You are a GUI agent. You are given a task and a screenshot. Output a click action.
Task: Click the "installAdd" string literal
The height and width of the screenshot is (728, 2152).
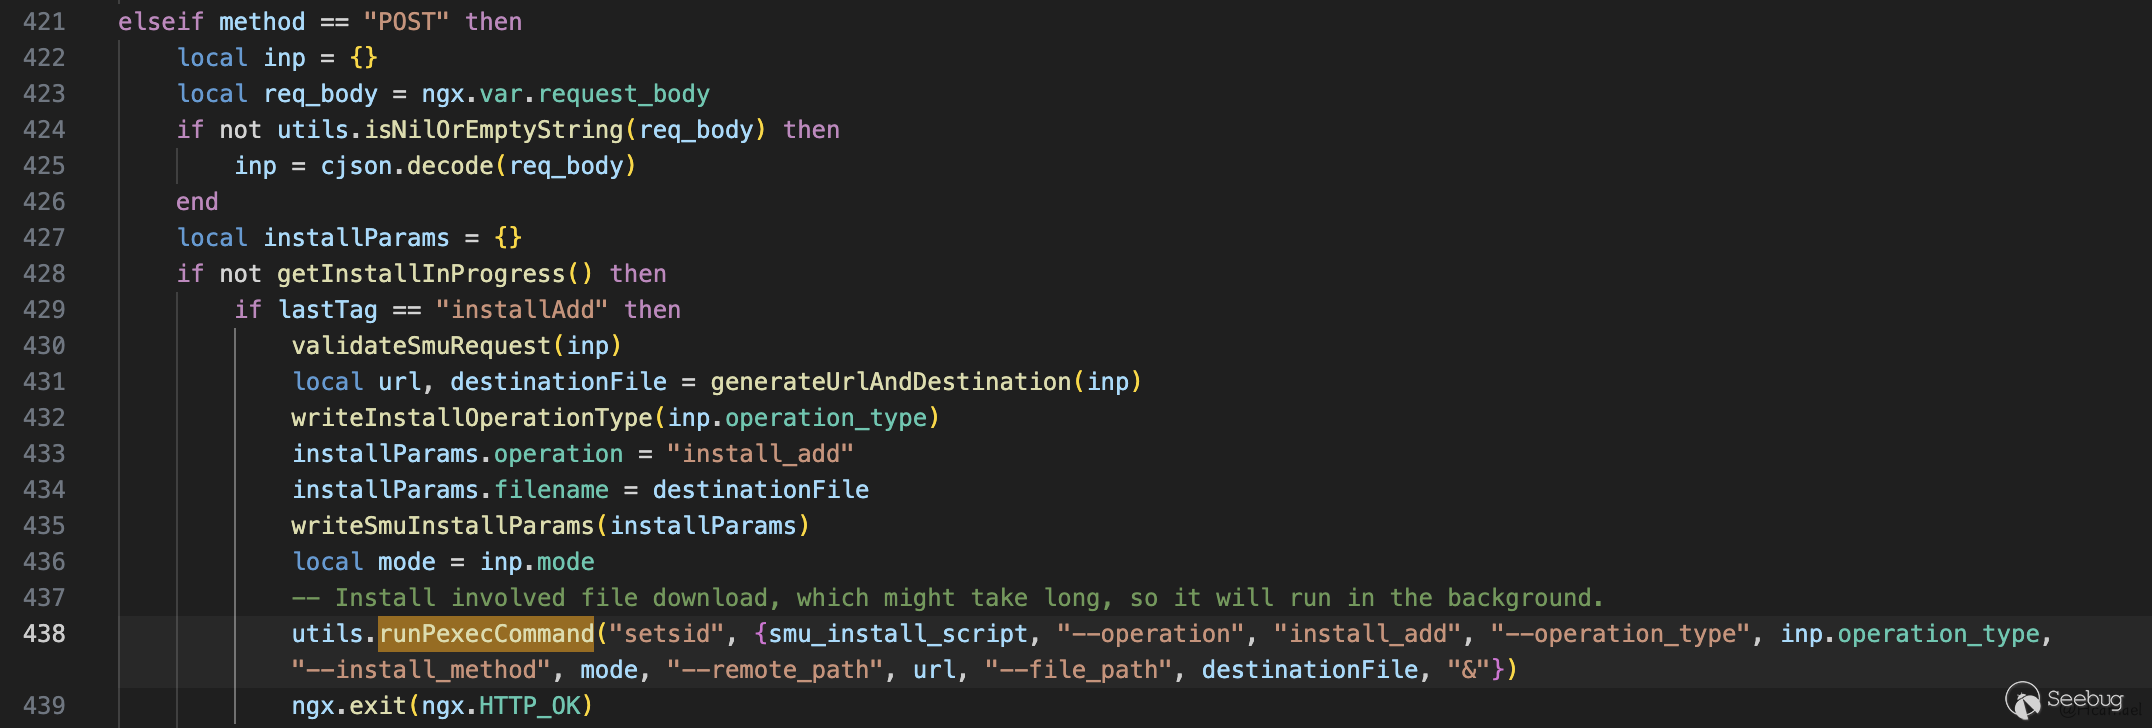coord(521,310)
